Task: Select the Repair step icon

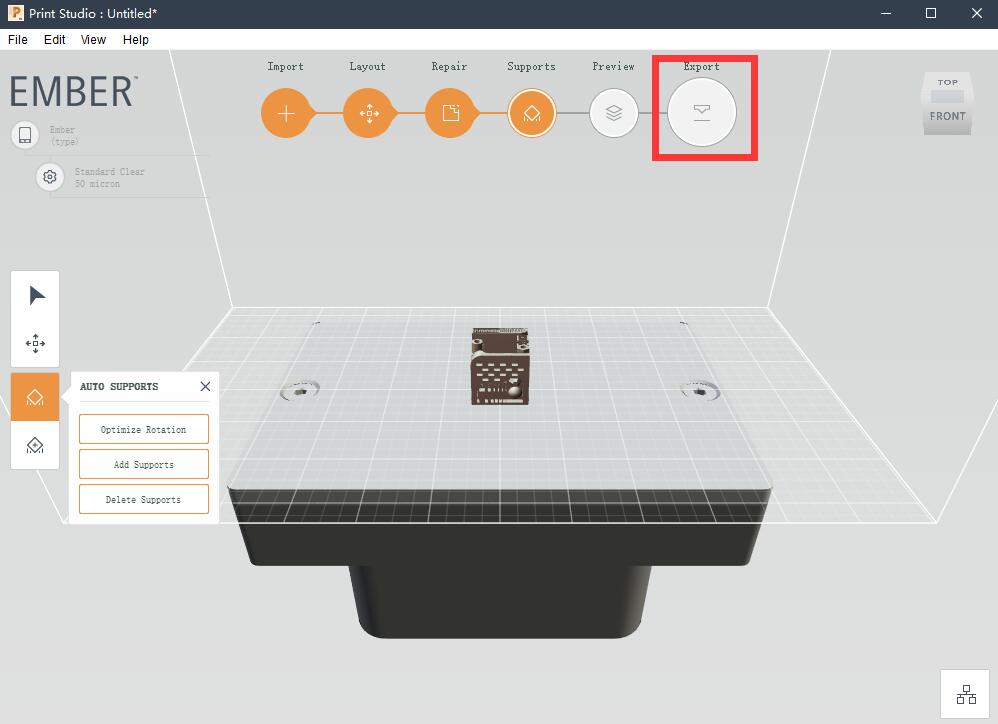Action: coord(450,113)
